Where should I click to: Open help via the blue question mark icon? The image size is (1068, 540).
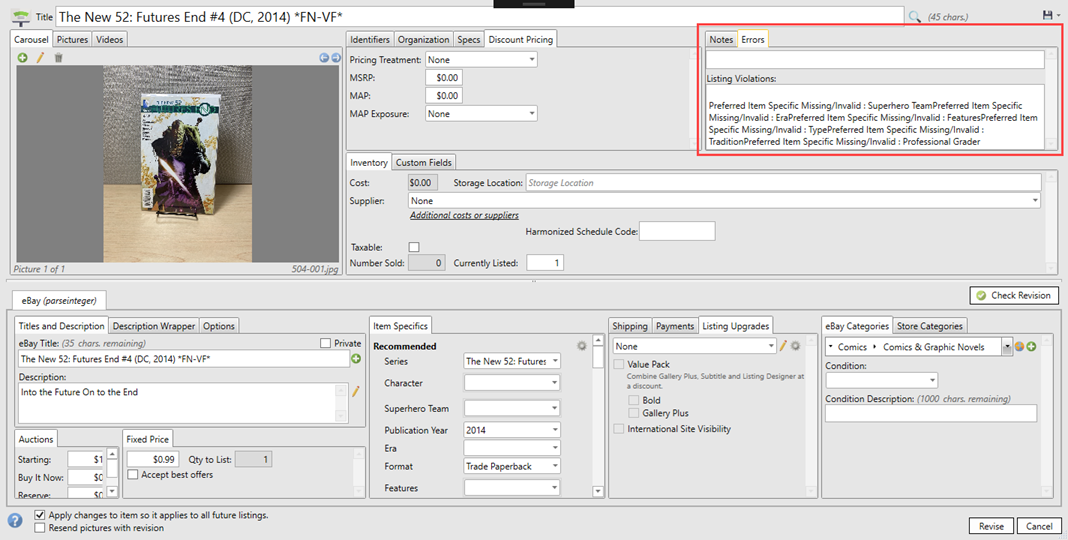tap(15, 521)
